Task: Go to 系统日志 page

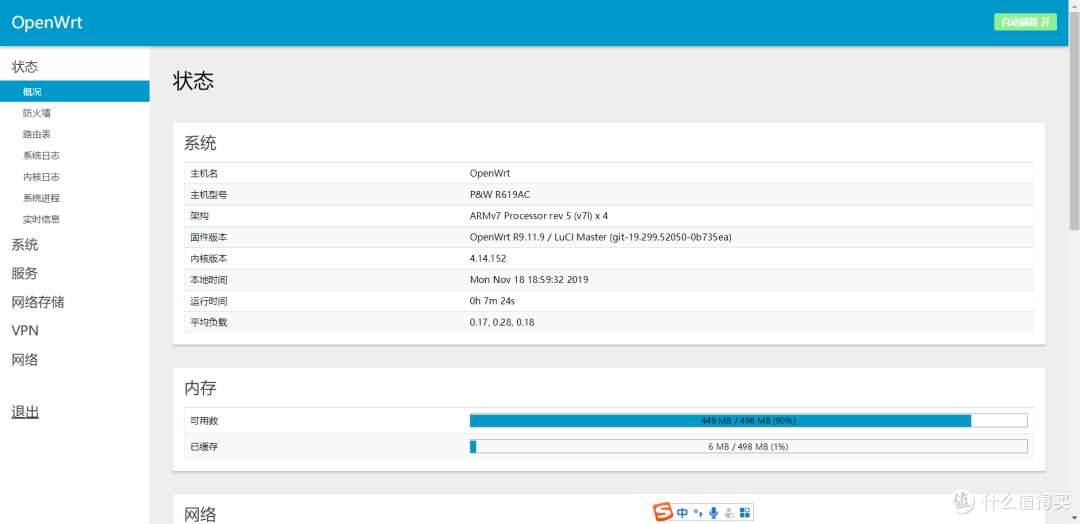Action: 41,155
